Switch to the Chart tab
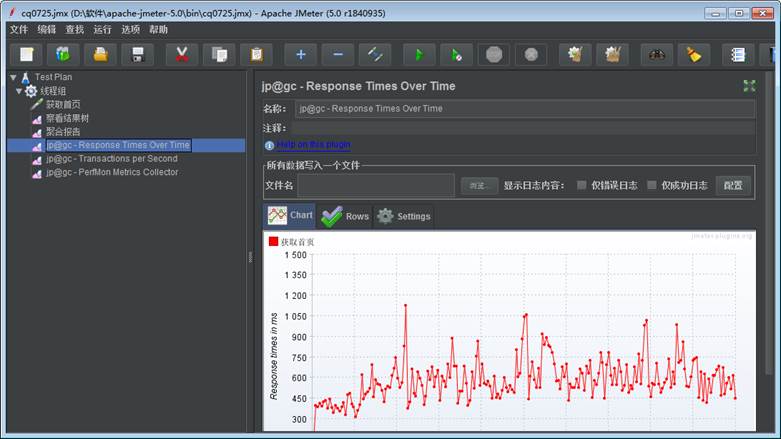The image size is (781, 439). click(x=289, y=215)
